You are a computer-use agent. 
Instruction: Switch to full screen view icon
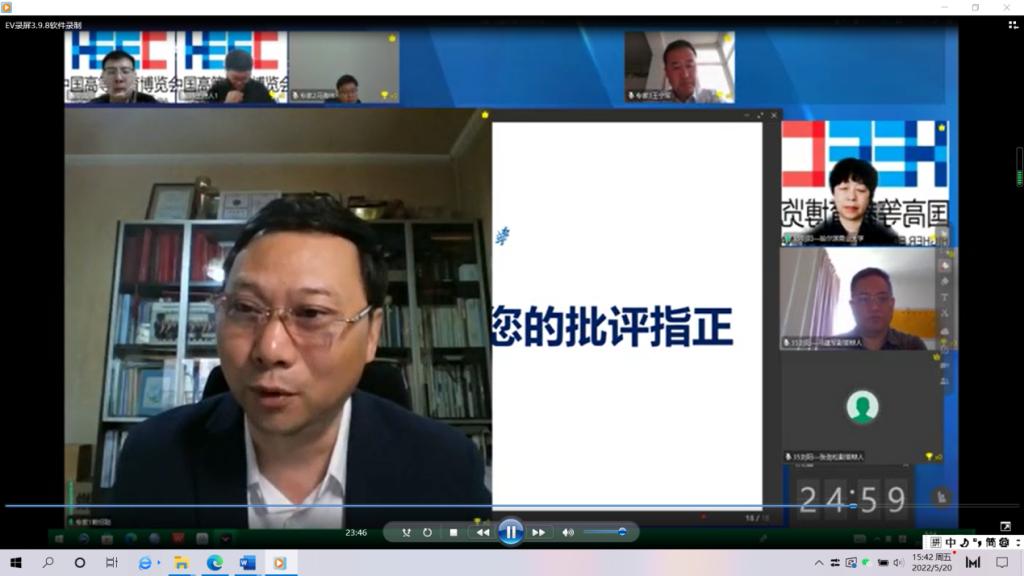(1005, 526)
